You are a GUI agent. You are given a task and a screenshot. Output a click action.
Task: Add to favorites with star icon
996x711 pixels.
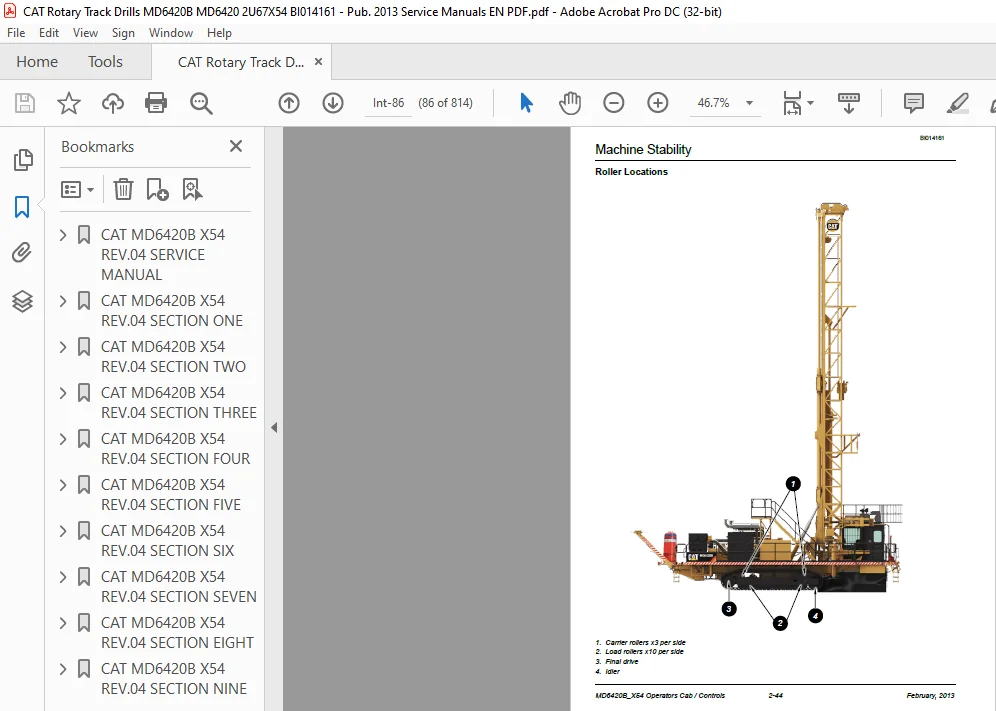[x=69, y=103]
